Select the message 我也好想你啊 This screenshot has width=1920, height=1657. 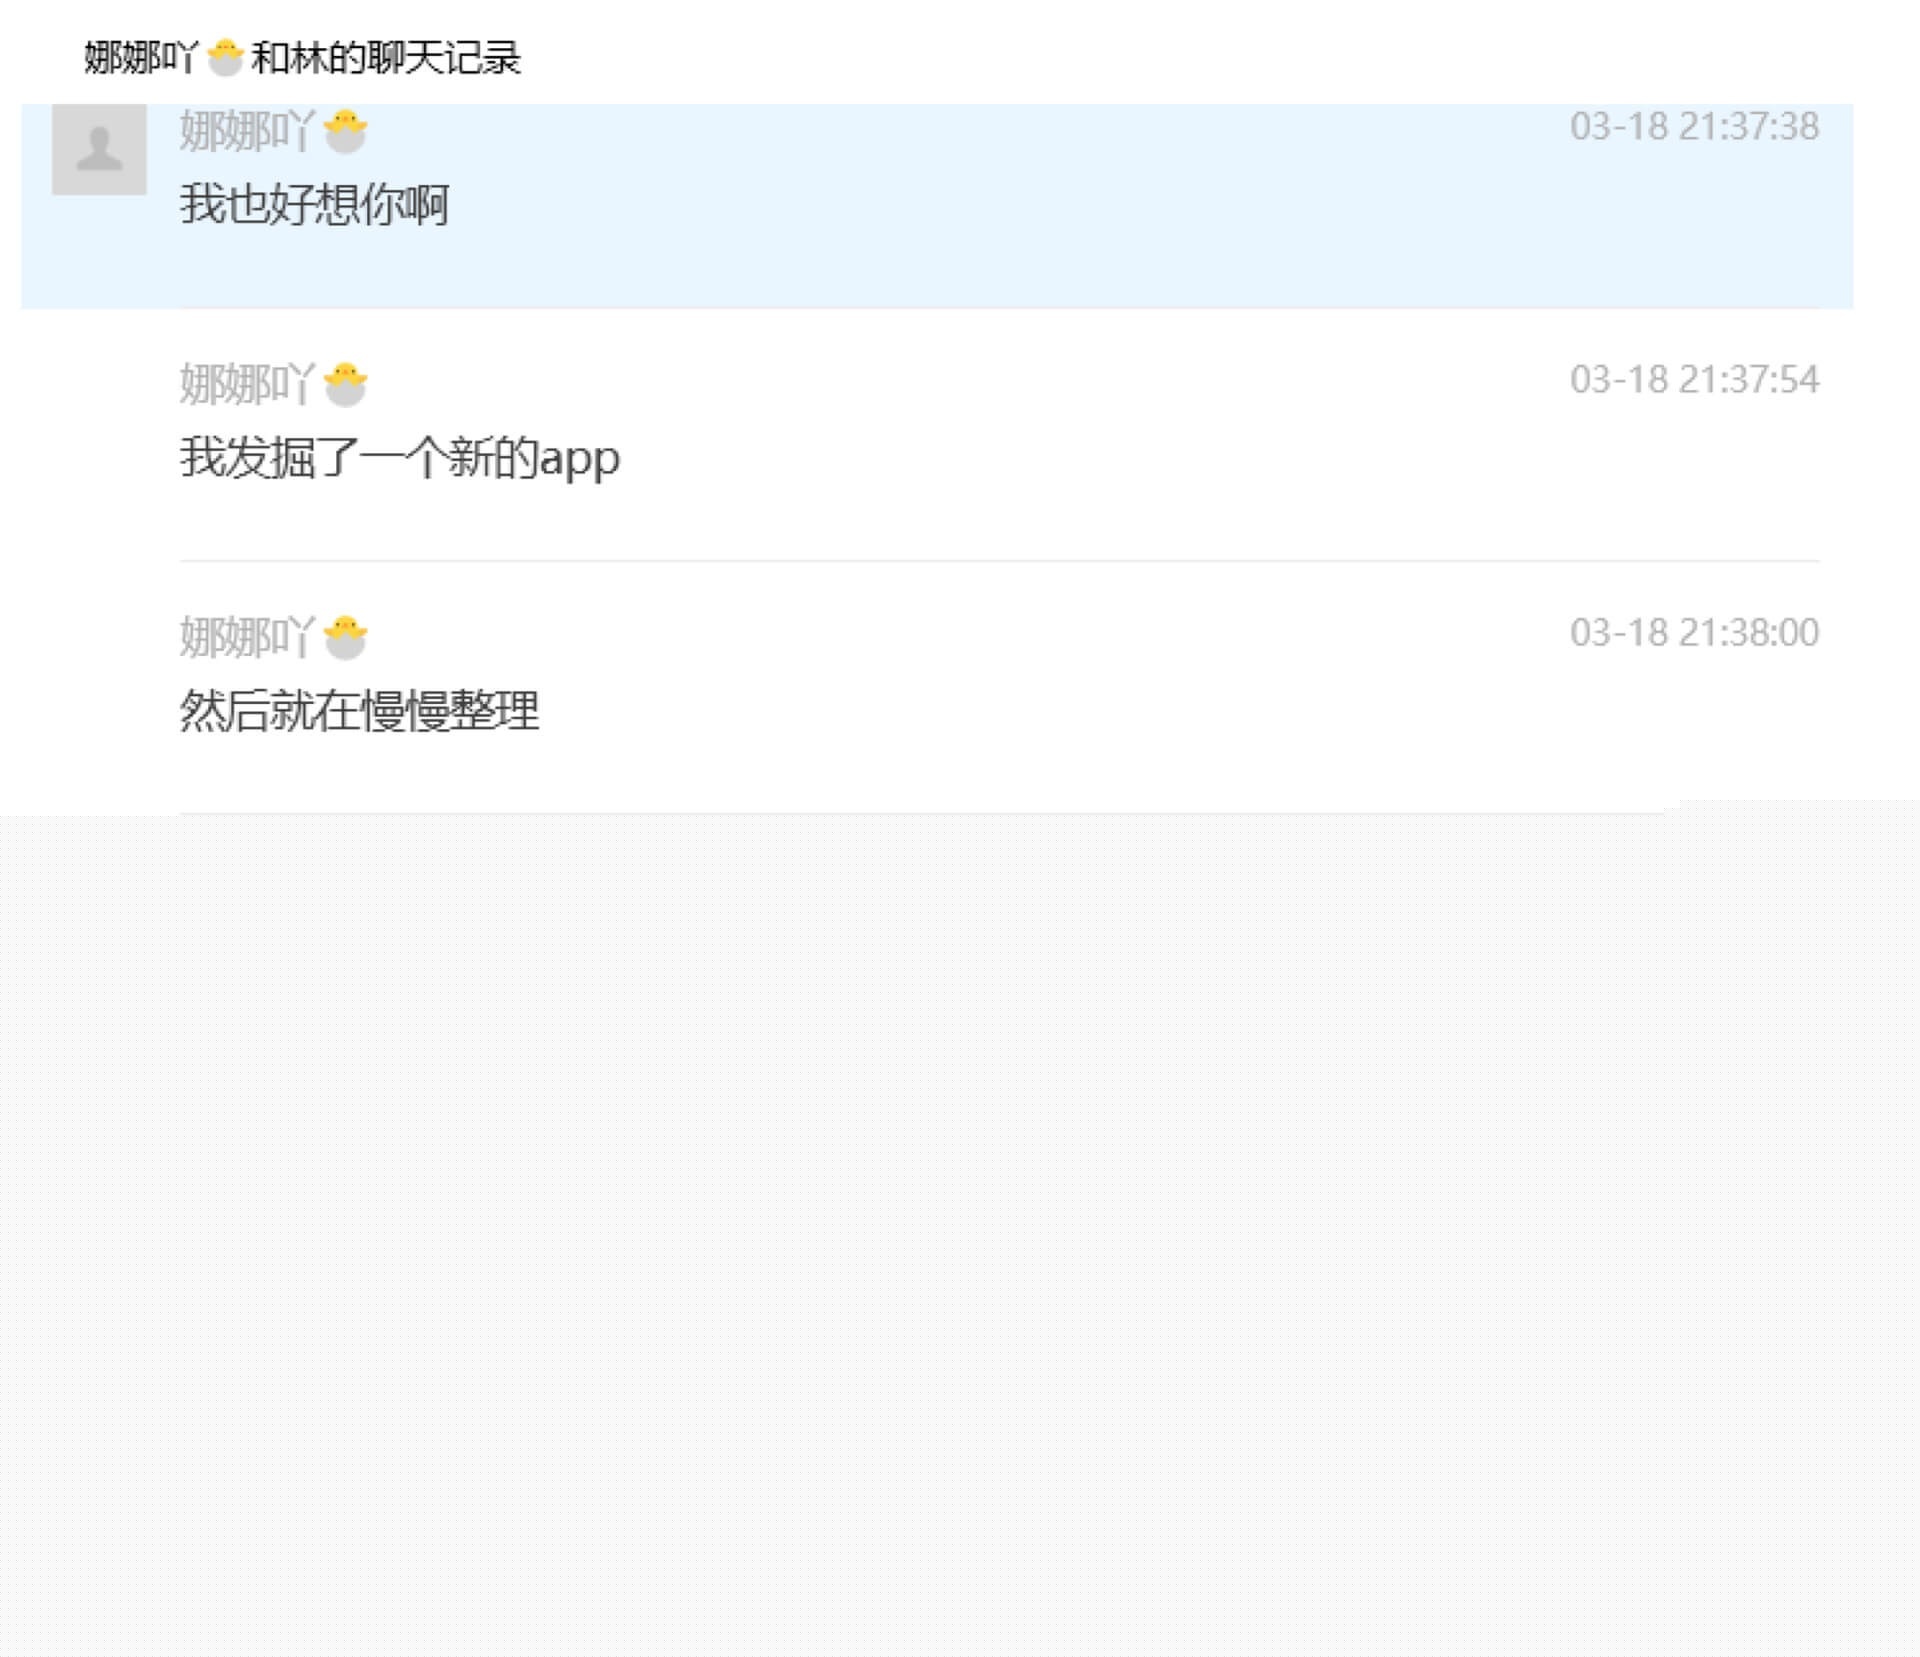click(314, 205)
